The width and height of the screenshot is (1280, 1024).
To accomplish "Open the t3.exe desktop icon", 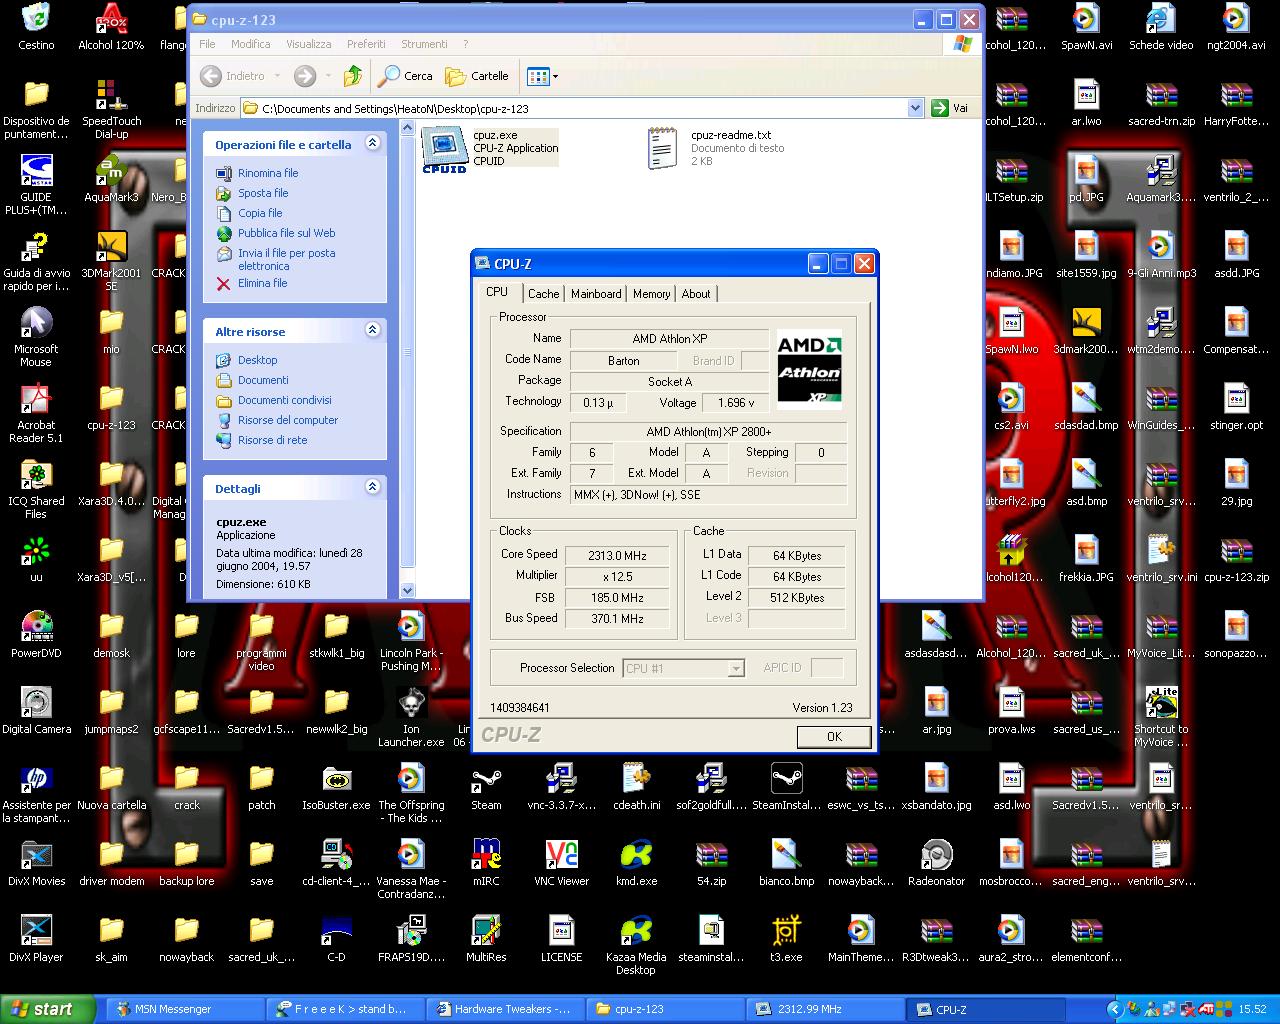I will click(786, 940).
